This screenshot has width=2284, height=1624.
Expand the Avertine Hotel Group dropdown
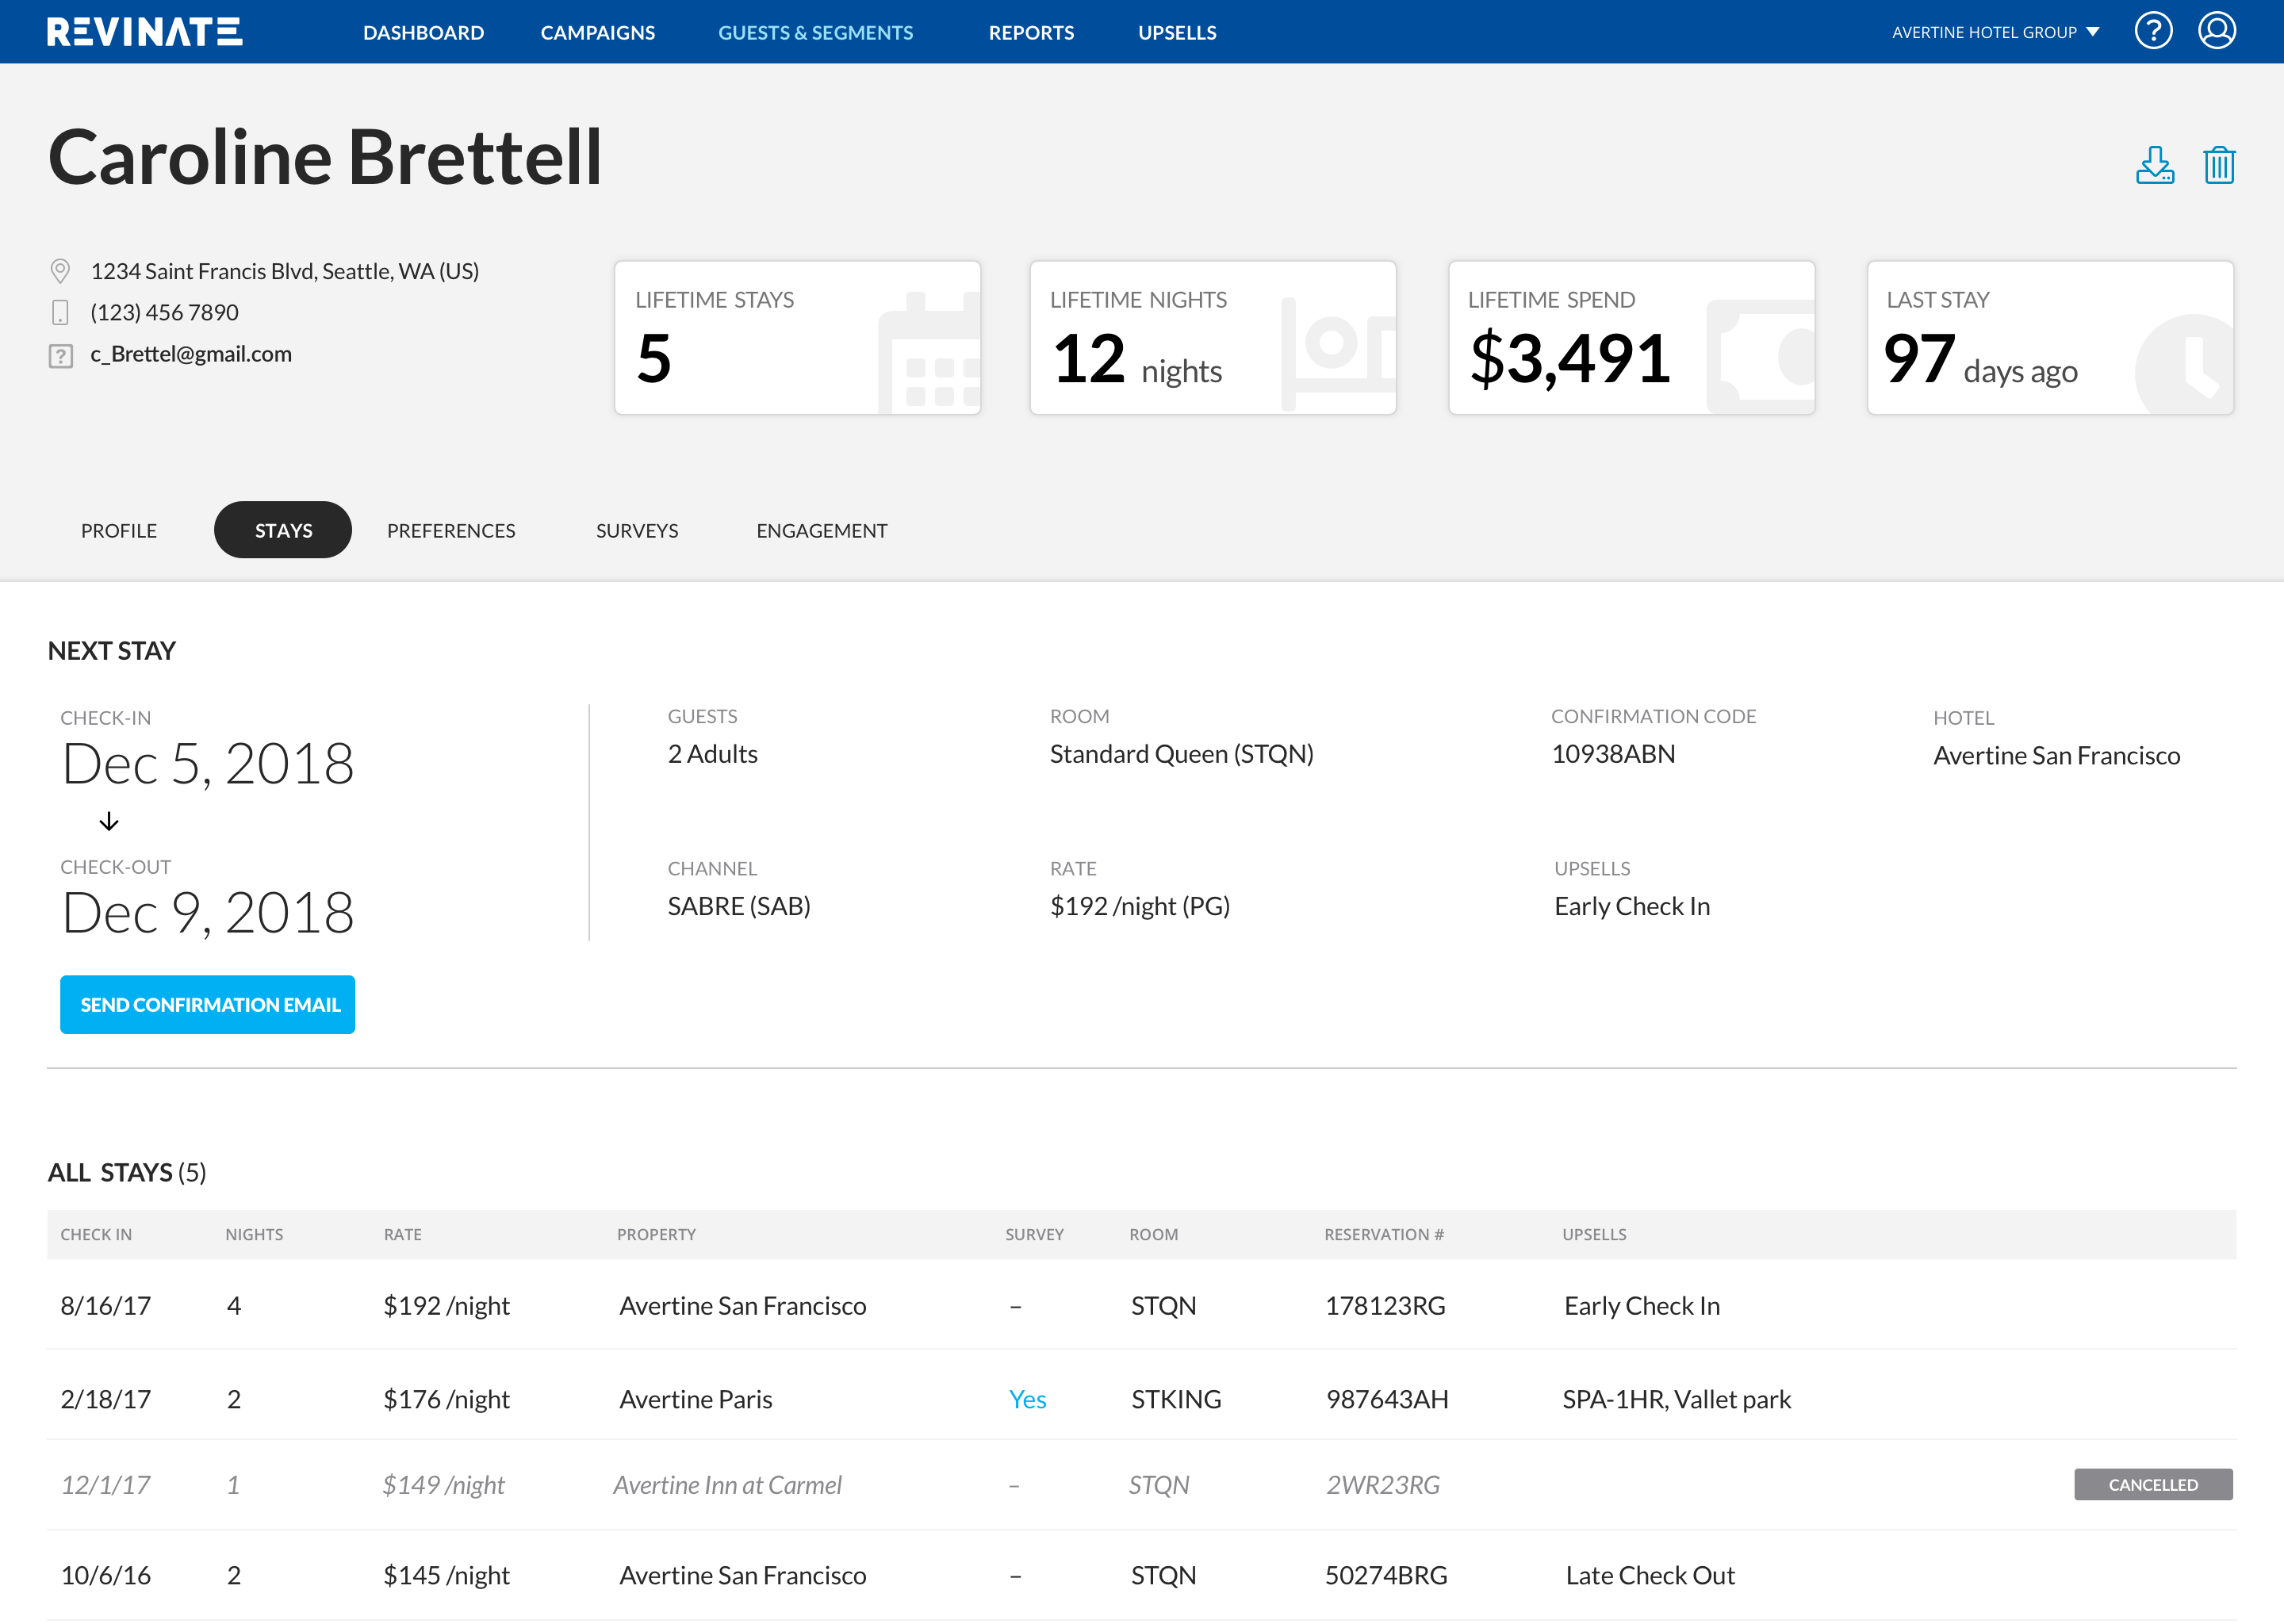point(1994,32)
